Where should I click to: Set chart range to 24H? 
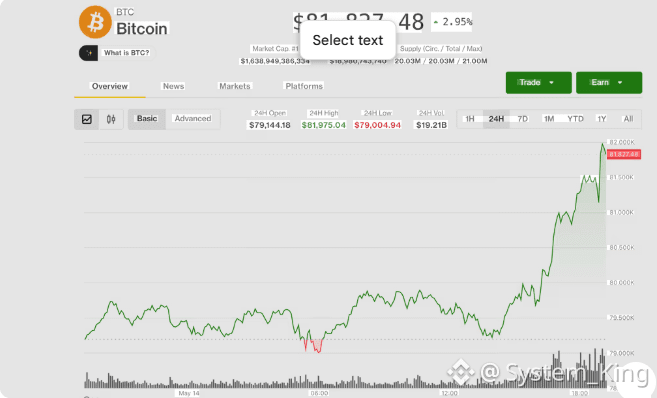[x=496, y=119]
